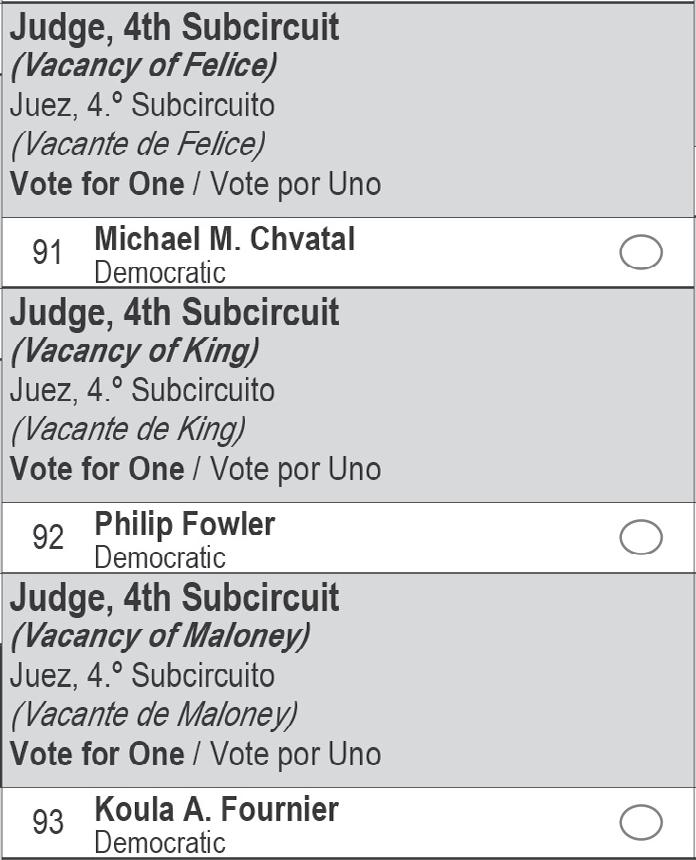The height and width of the screenshot is (860, 696).
Task: Select ballot number 92
Action: tap(47, 537)
